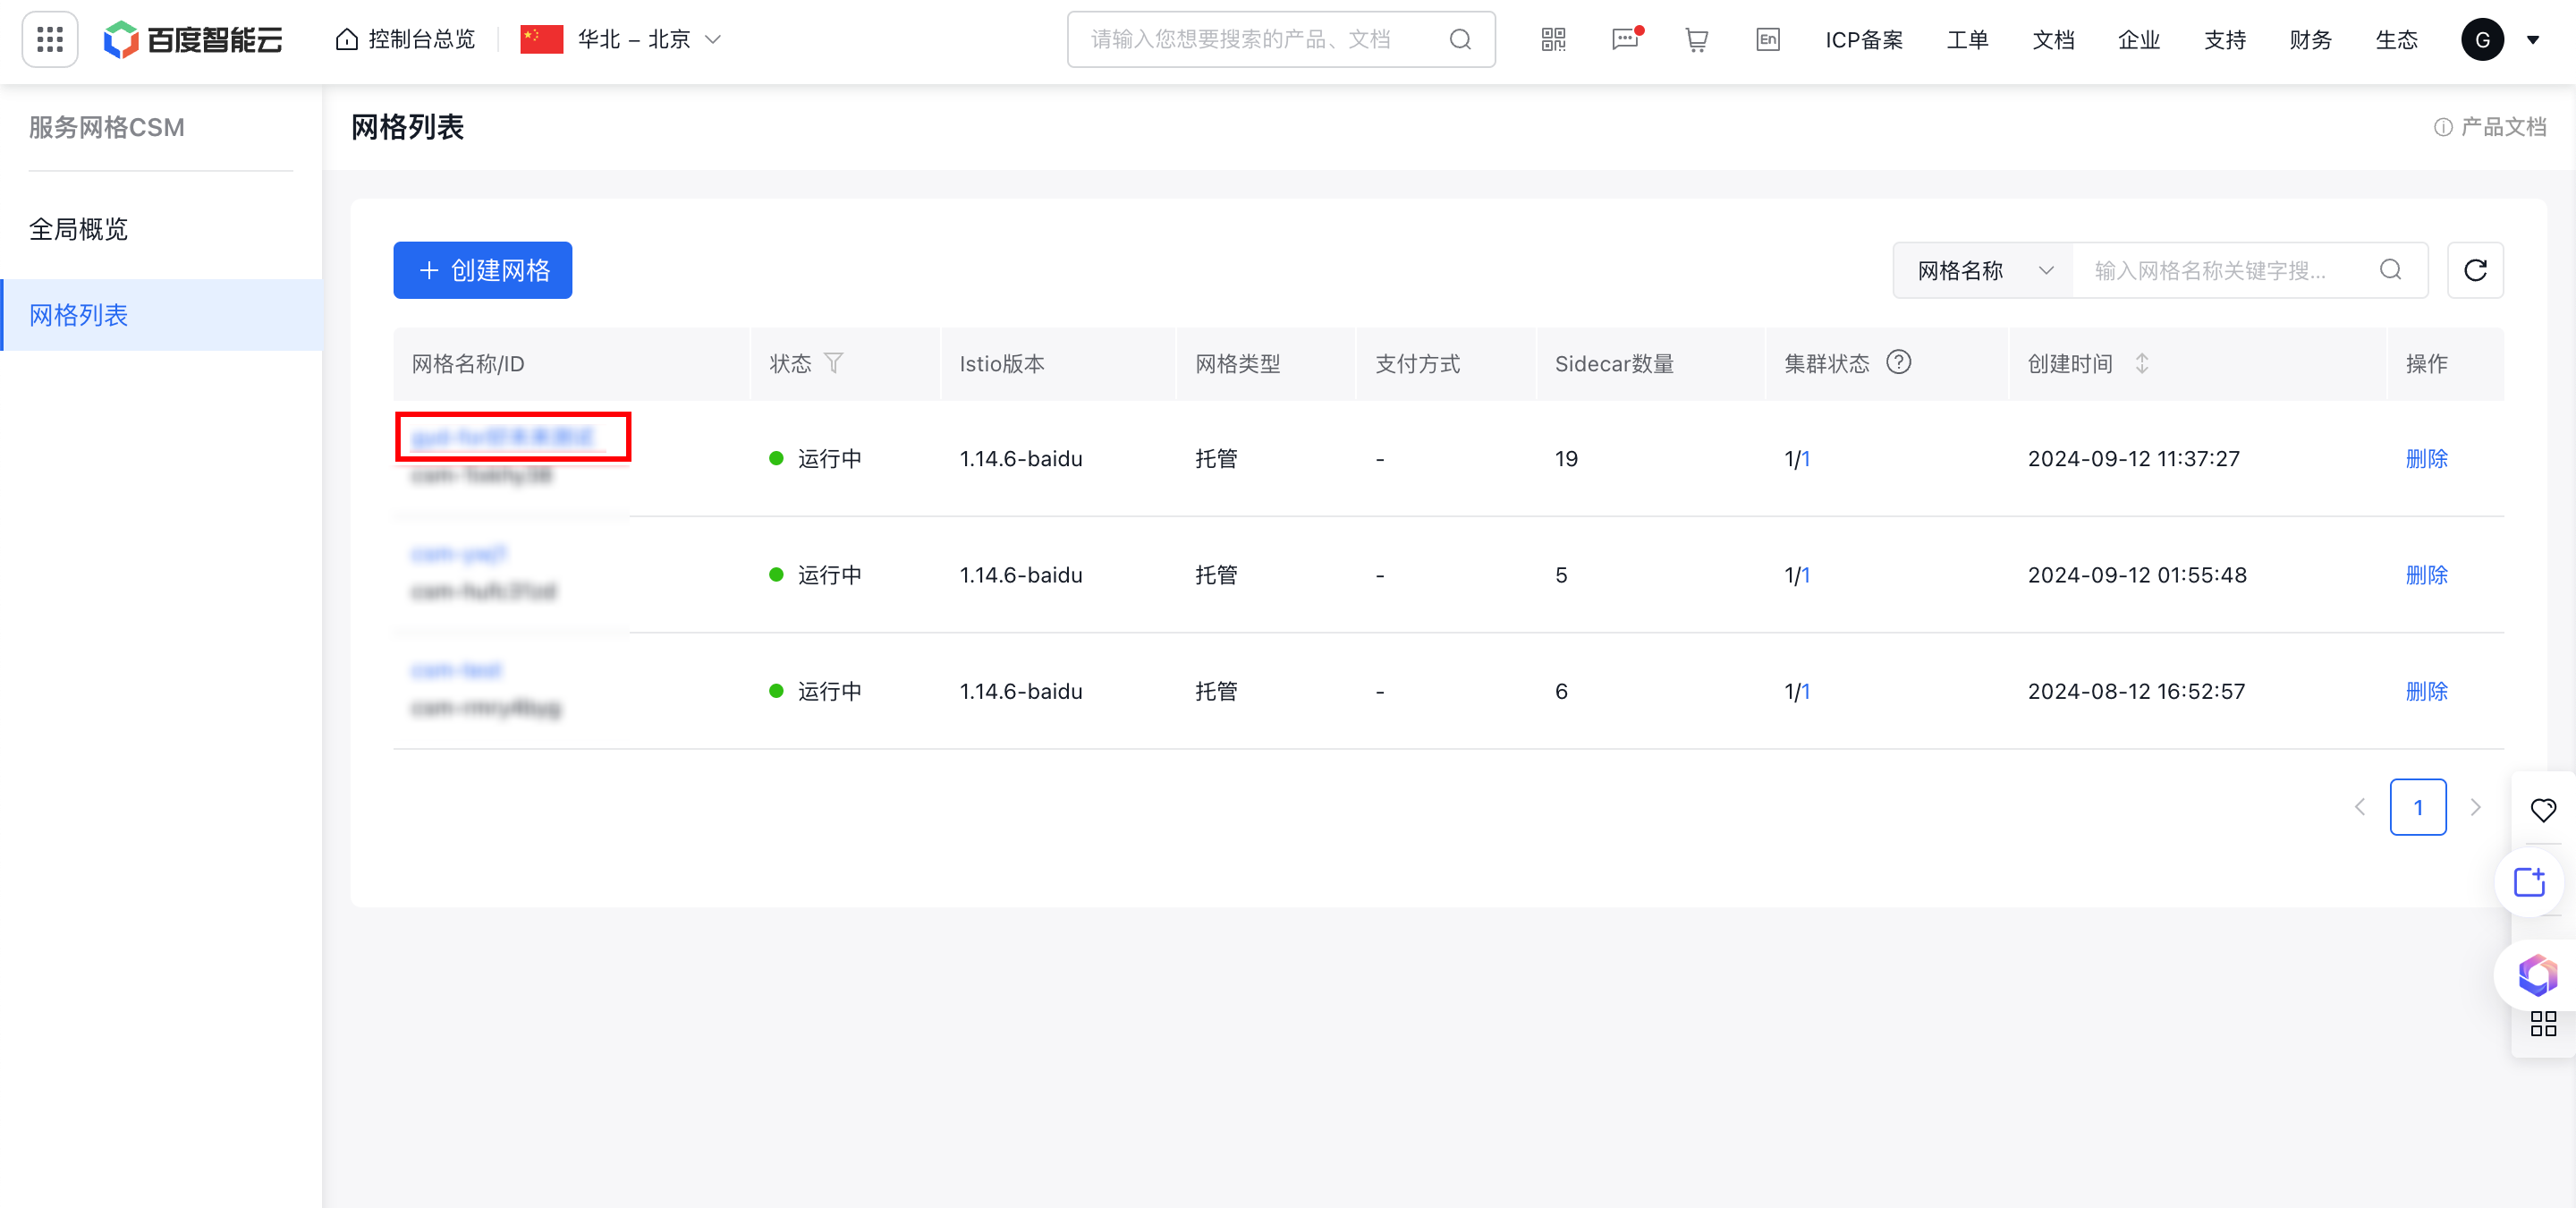Open the 文档 header menu

tap(2053, 40)
